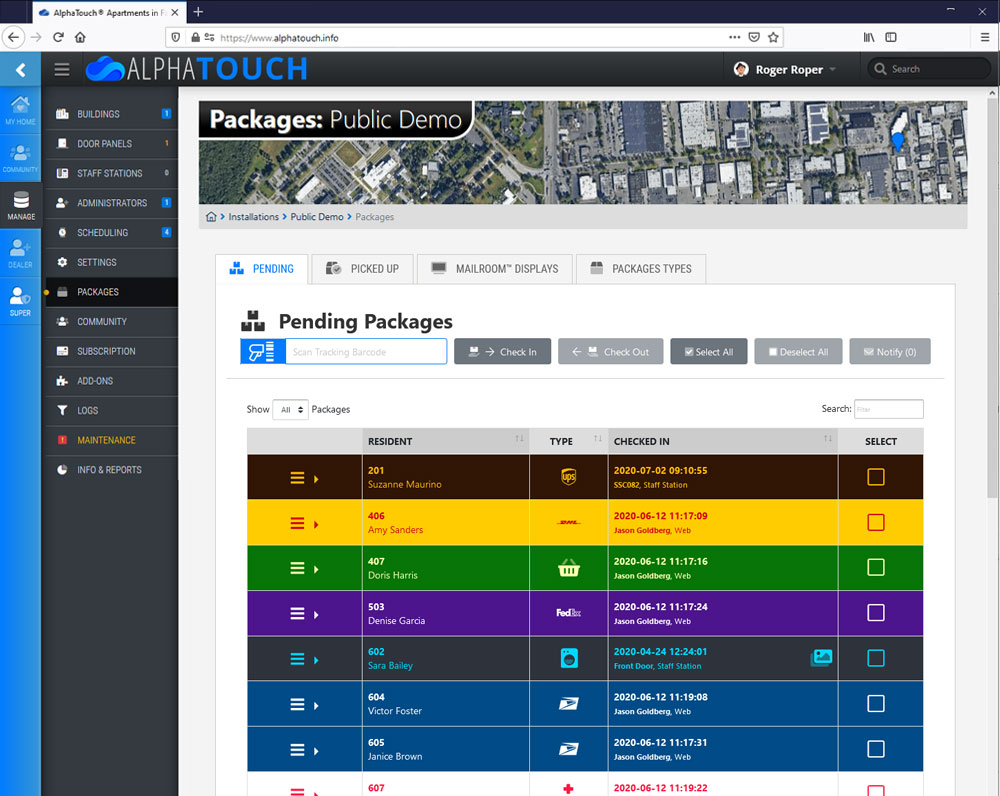The width and height of the screenshot is (1000, 796).
Task: Click Check In button
Action: tap(503, 351)
